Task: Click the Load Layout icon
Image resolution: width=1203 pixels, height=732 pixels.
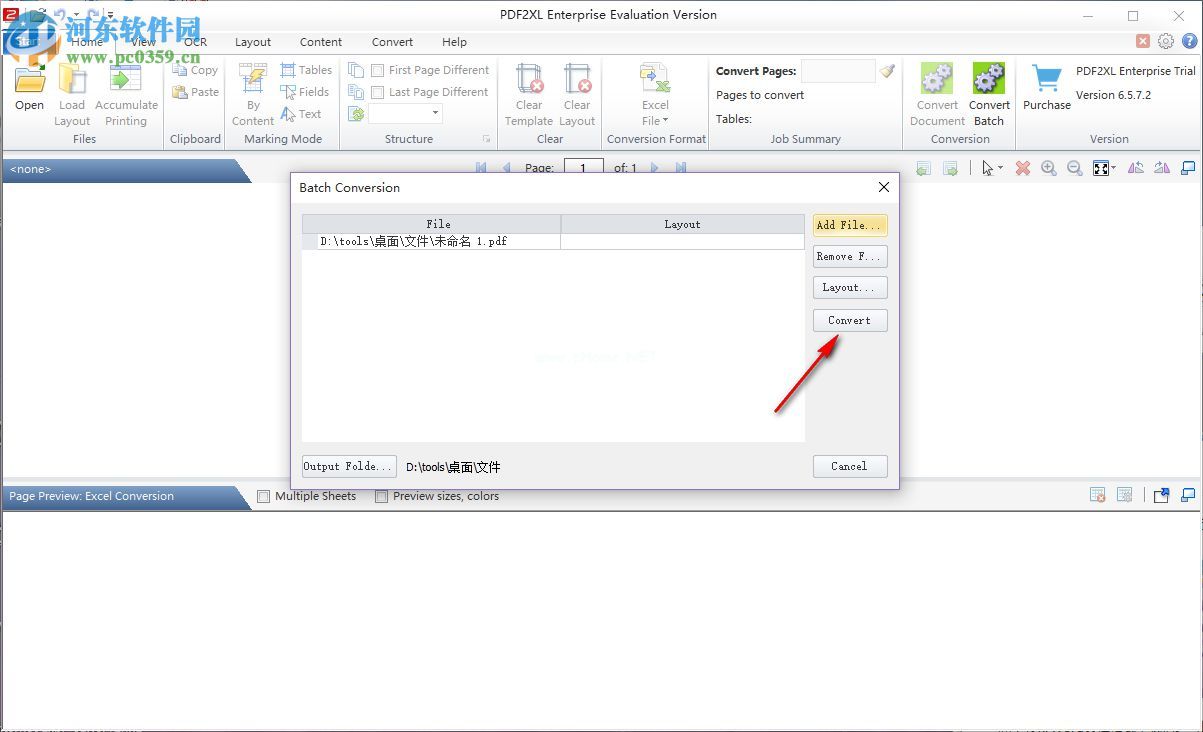Action: 72,80
